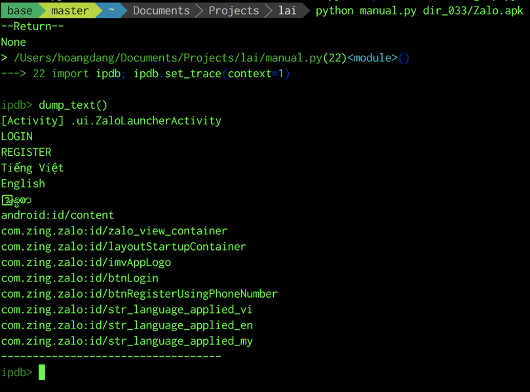Click the '--Return--' line

coord(32,26)
